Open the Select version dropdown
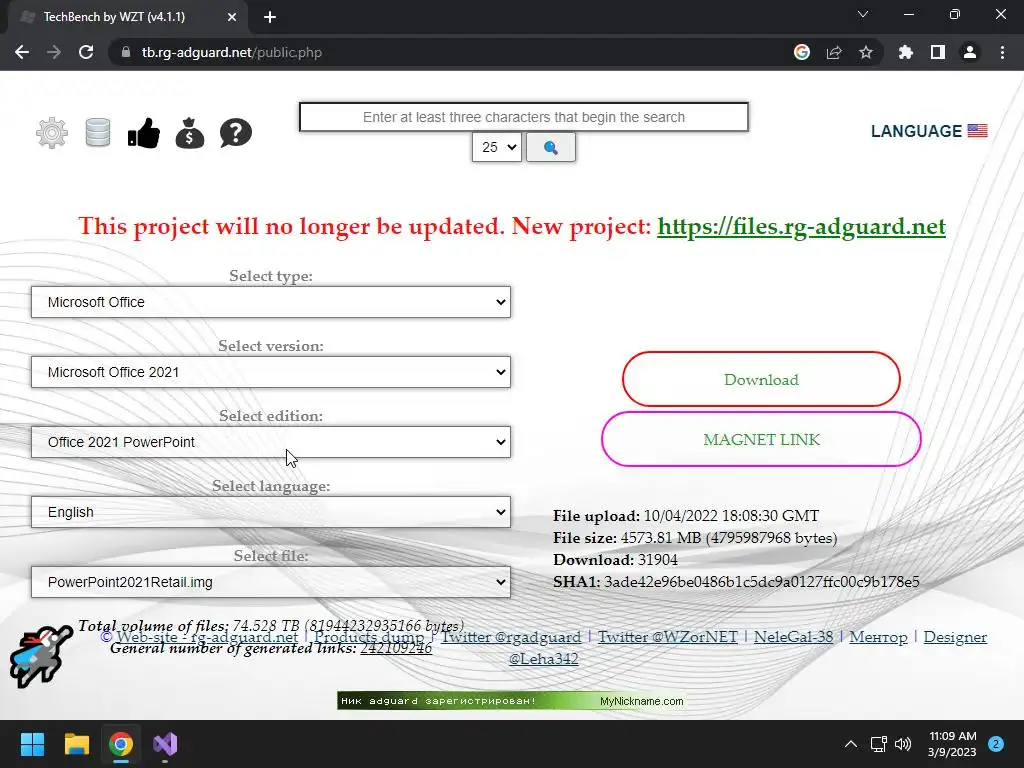The height and width of the screenshot is (768, 1024). 271,372
